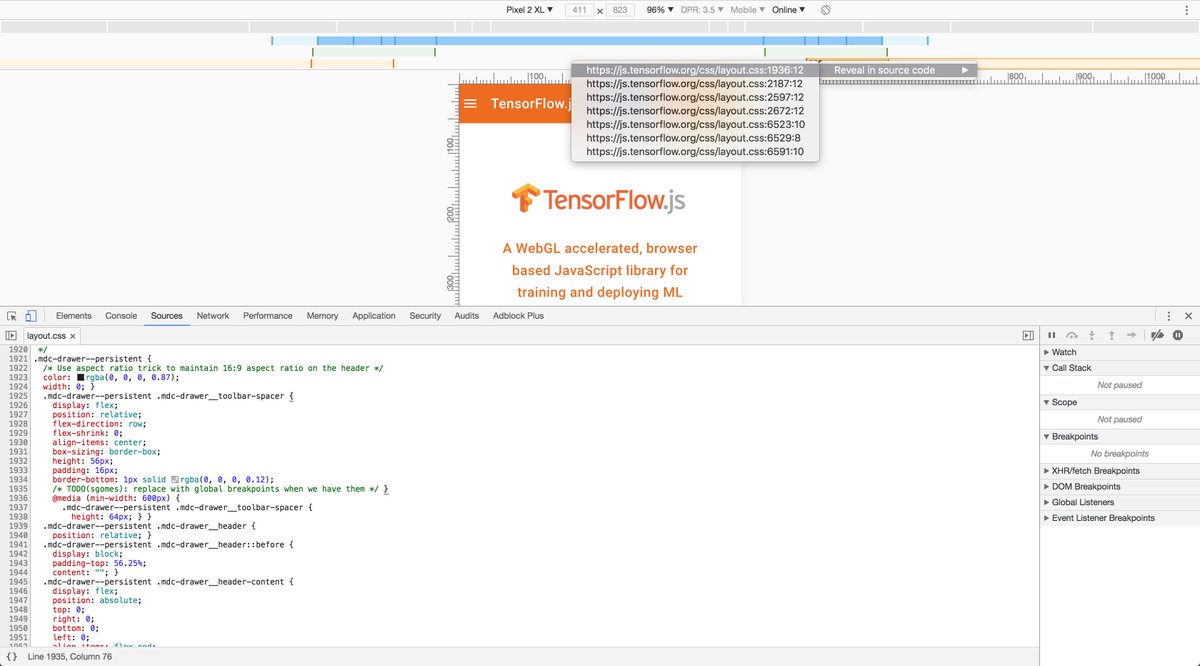
Task: Open the Memory tab
Action: pyautogui.click(x=323, y=316)
